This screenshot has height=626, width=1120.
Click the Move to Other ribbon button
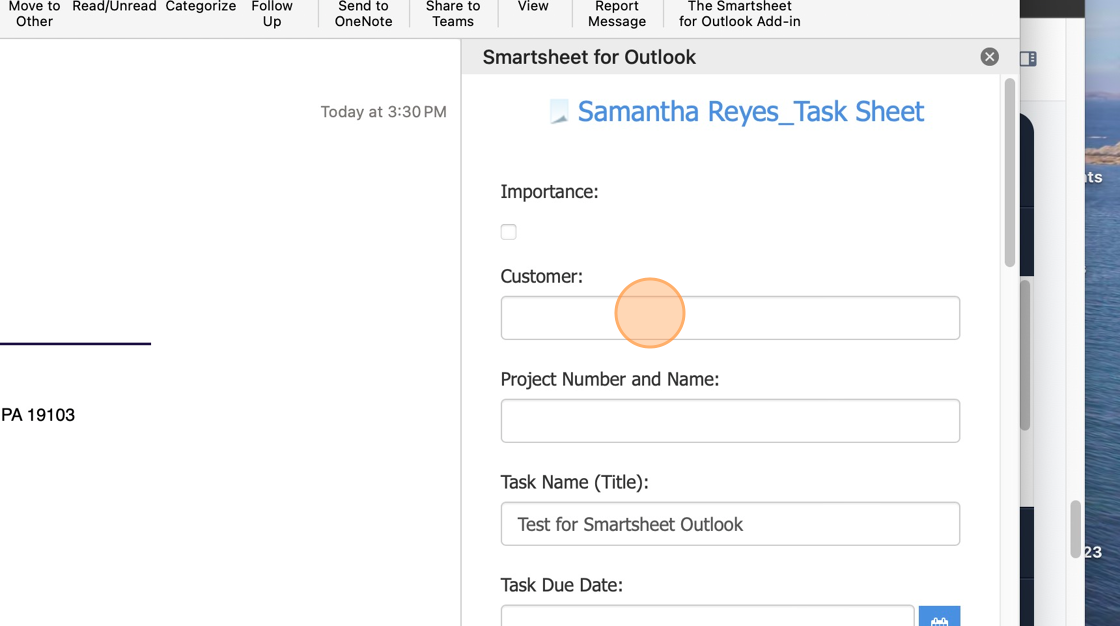pos(34,14)
